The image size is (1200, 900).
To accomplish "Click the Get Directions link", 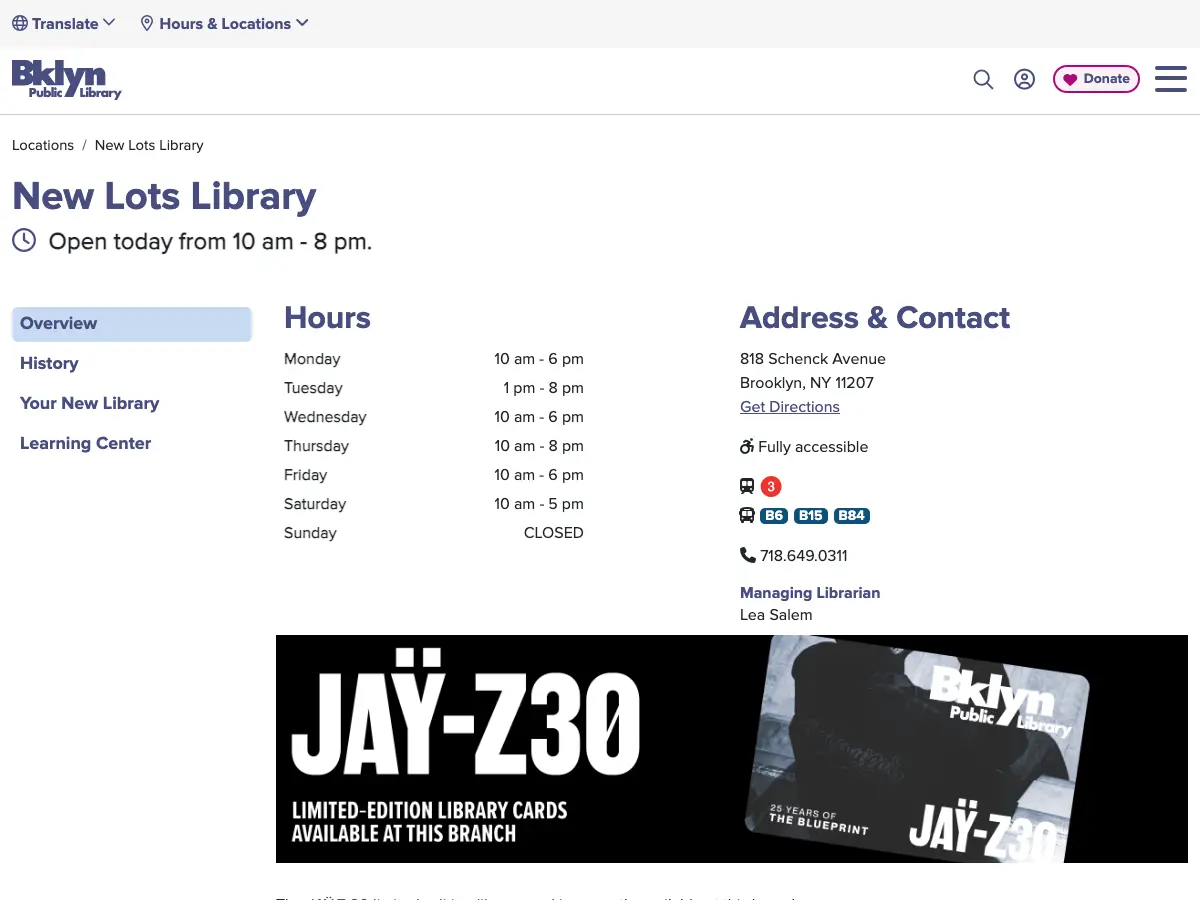I will point(790,407).
